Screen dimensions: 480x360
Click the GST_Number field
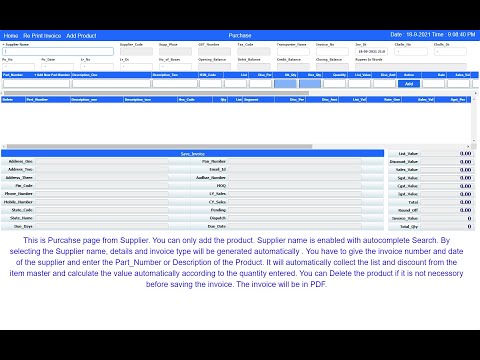click(214, 51)
